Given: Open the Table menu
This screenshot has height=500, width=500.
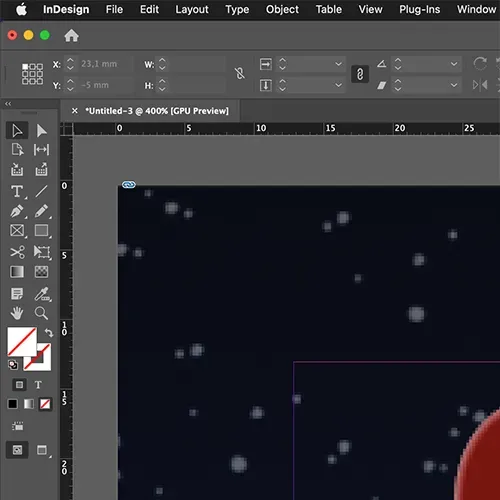Looking at the screenshot, I should tap(329, 9).
